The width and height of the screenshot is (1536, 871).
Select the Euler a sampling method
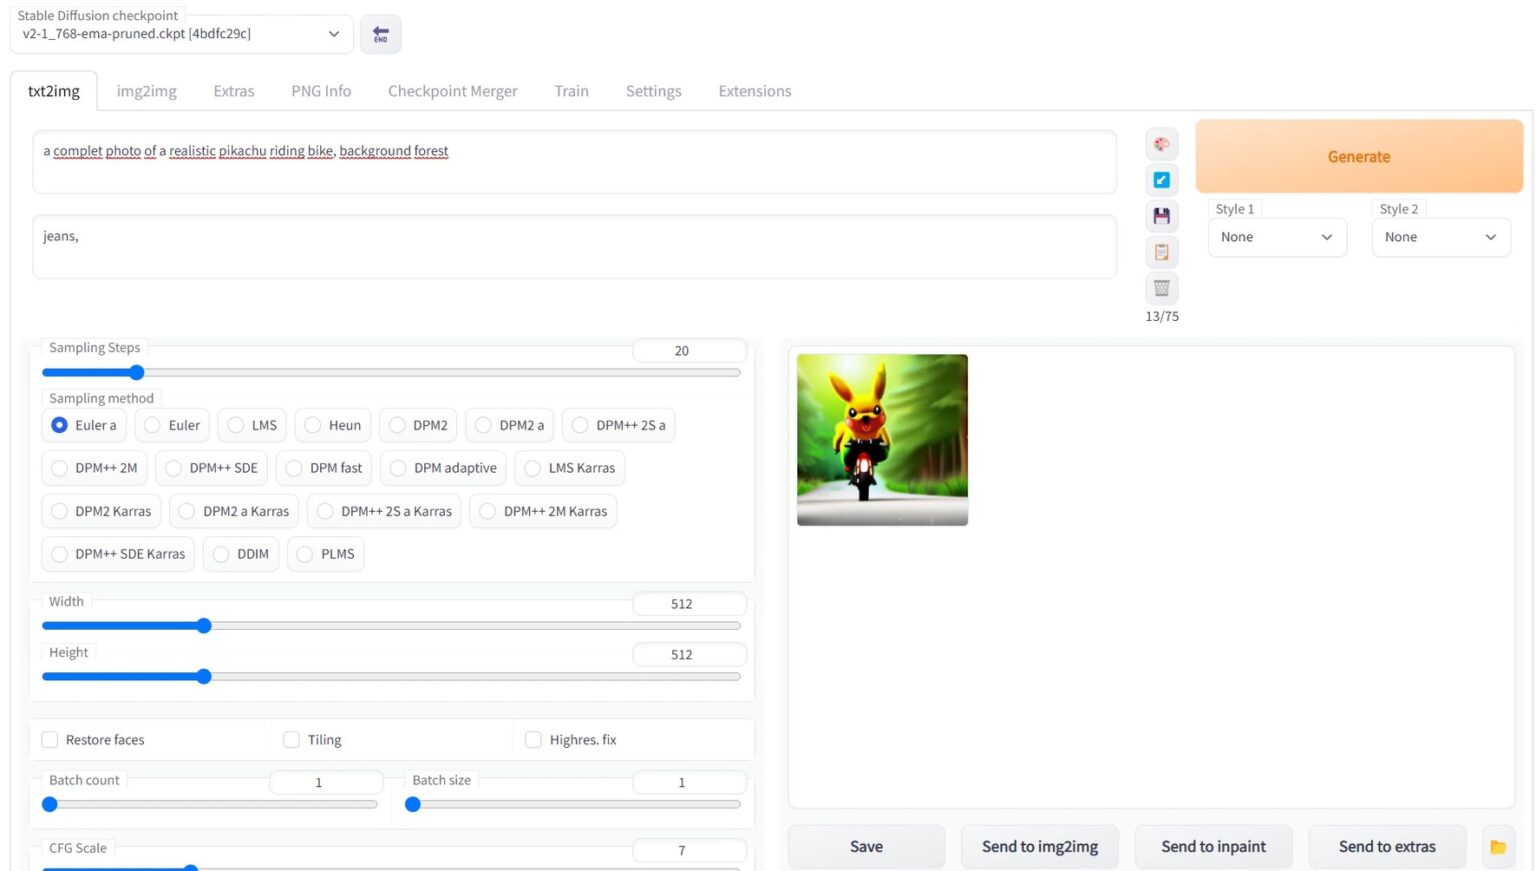coord(84,425)
